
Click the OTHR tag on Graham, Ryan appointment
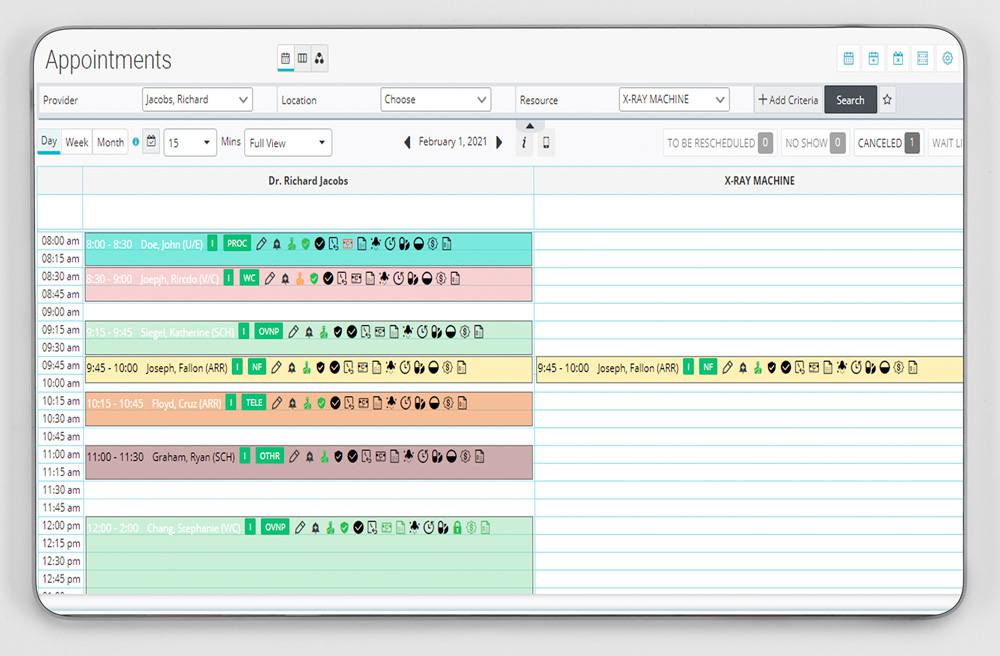click(270, 456)
